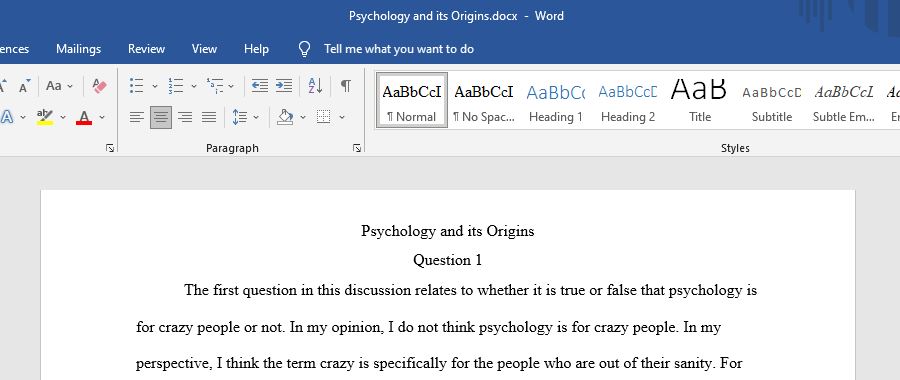
Task: Click the Decrease Indent icon
Action: point(260,86)
